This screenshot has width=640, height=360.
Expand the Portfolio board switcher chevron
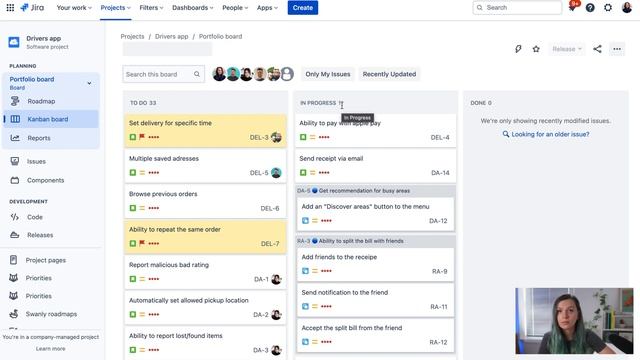pyautogui.click(x=89, y=83)
